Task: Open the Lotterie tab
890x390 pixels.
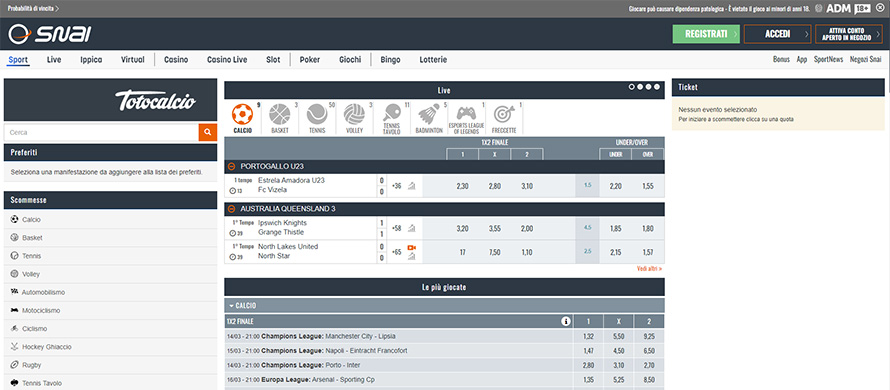Action: pyautogui.click(x=433, y=60)
